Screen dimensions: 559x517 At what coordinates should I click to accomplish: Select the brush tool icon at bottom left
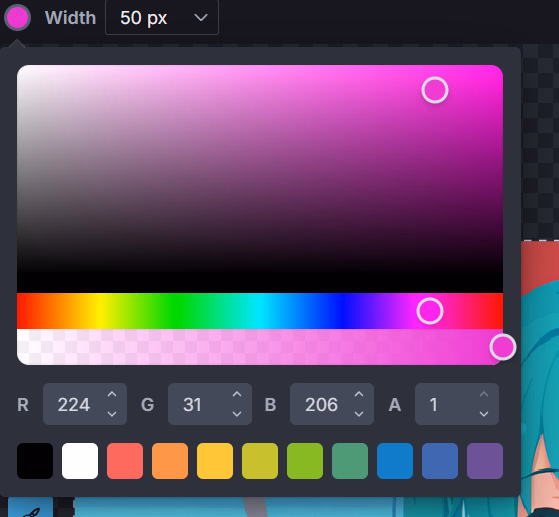[31, 508]
